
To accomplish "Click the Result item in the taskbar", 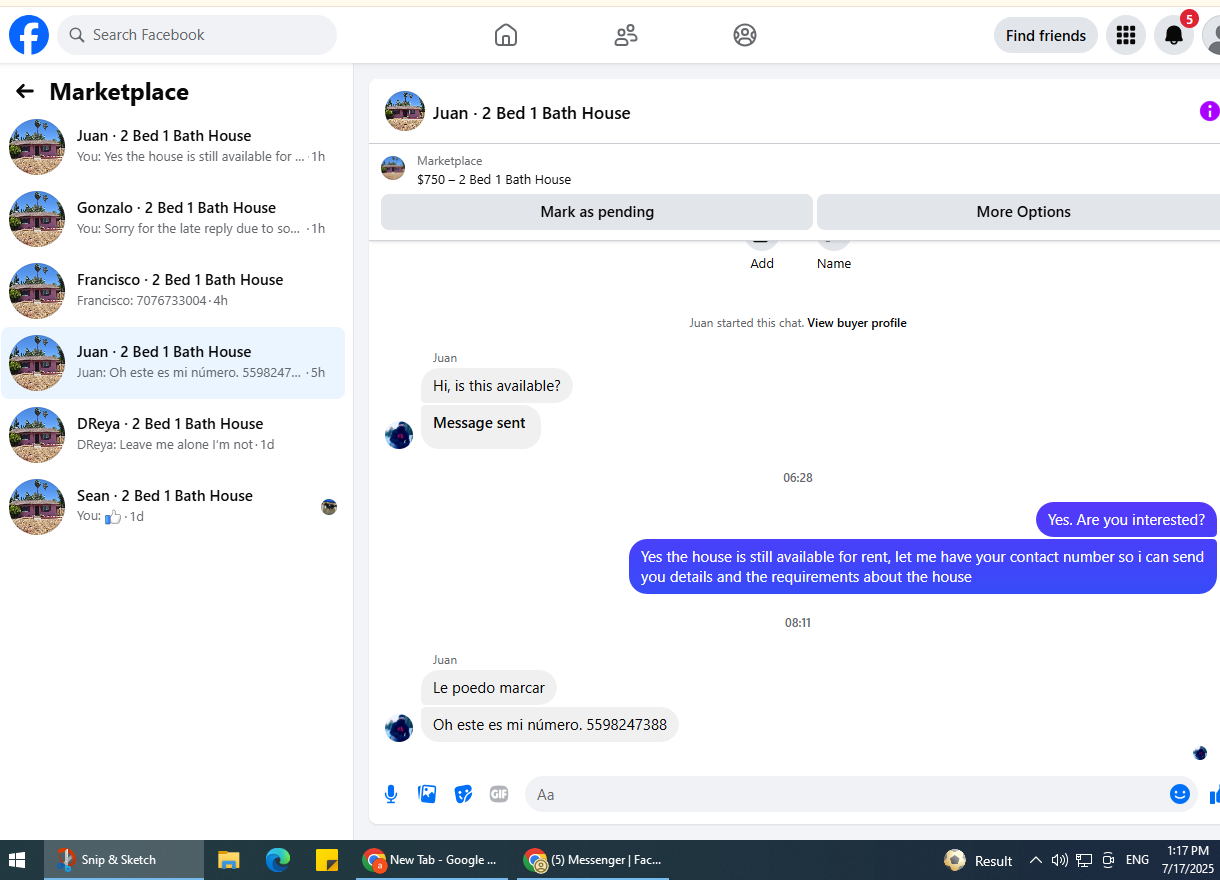I will pos(980,860).
